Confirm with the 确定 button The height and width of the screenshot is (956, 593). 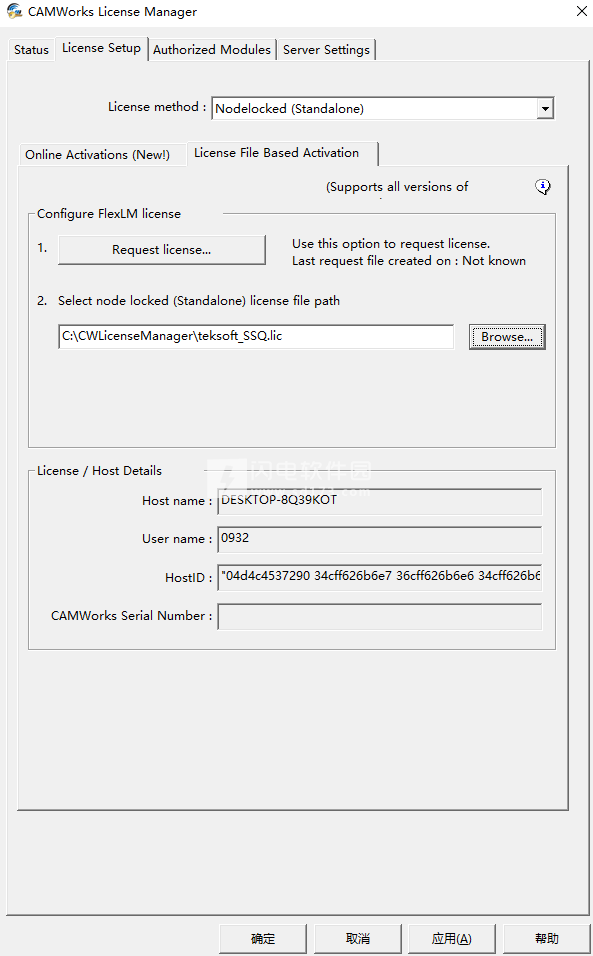(x=263, y=938)
